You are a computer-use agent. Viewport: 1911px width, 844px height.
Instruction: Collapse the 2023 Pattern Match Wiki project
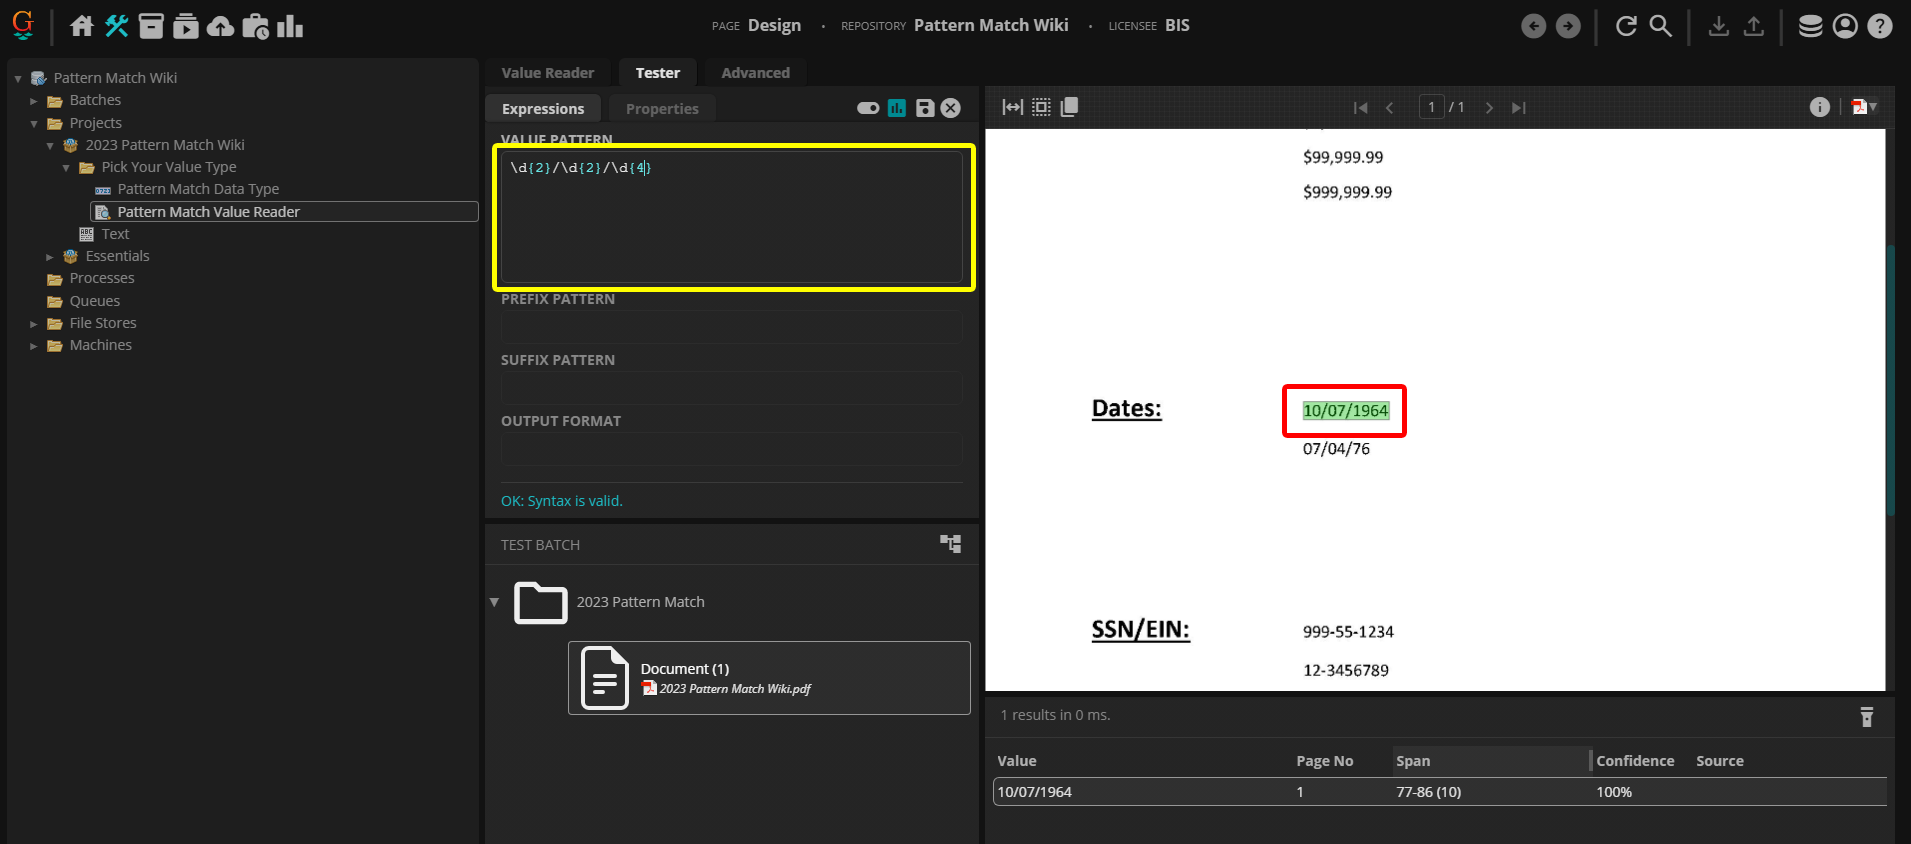[50, 146]
